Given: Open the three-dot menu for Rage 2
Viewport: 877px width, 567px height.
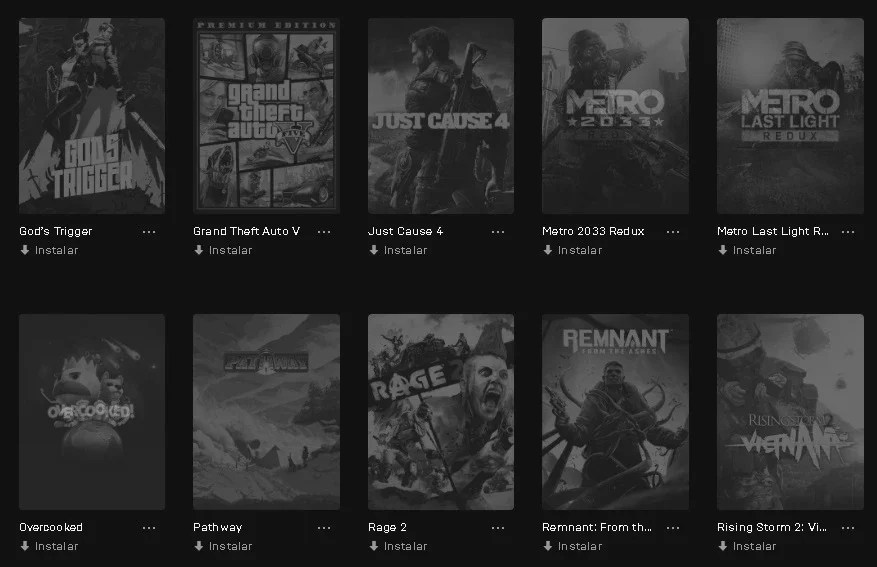Looking at the screenshot, I should 498,527.
